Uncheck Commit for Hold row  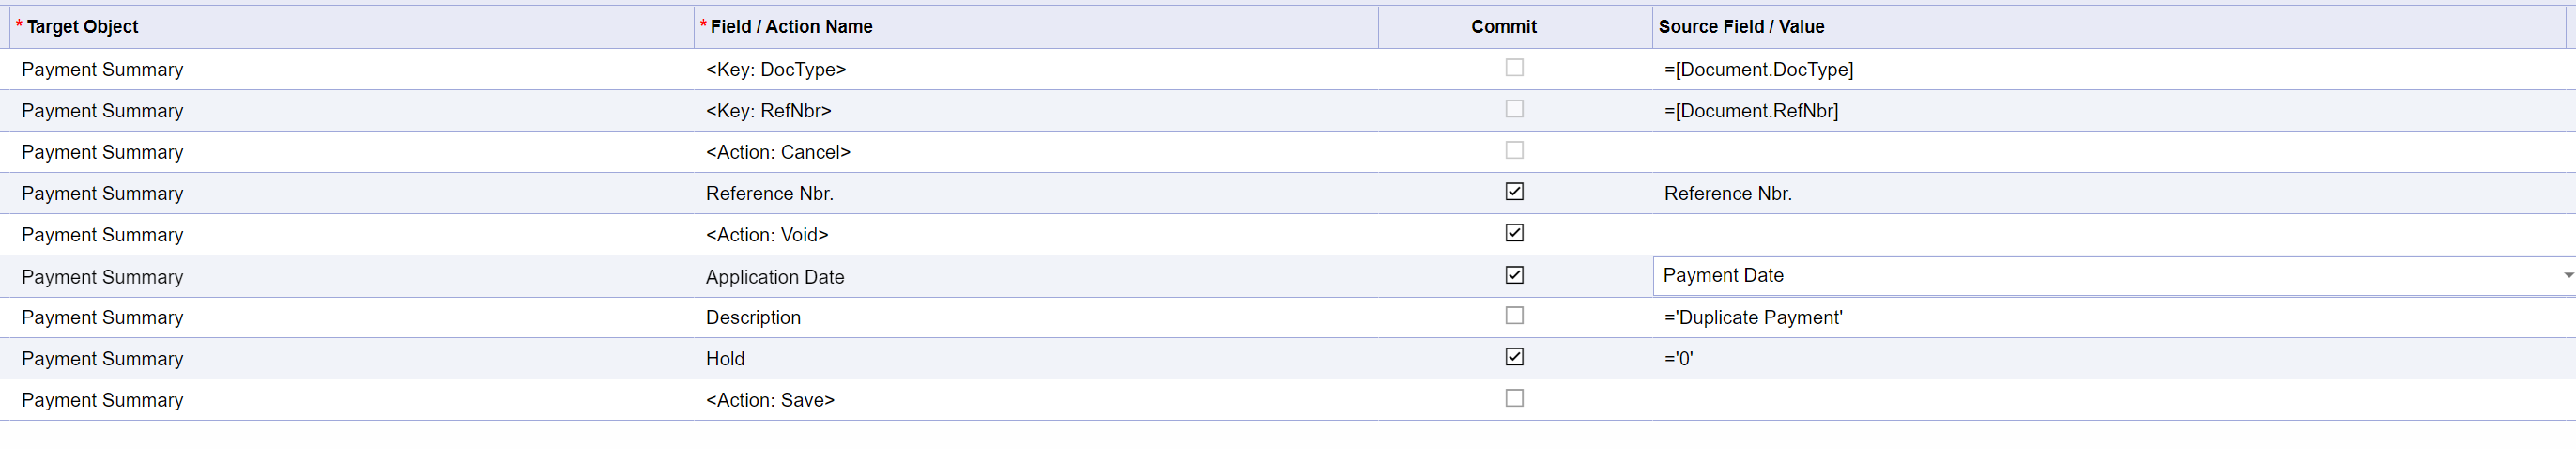pos(1514,357)
